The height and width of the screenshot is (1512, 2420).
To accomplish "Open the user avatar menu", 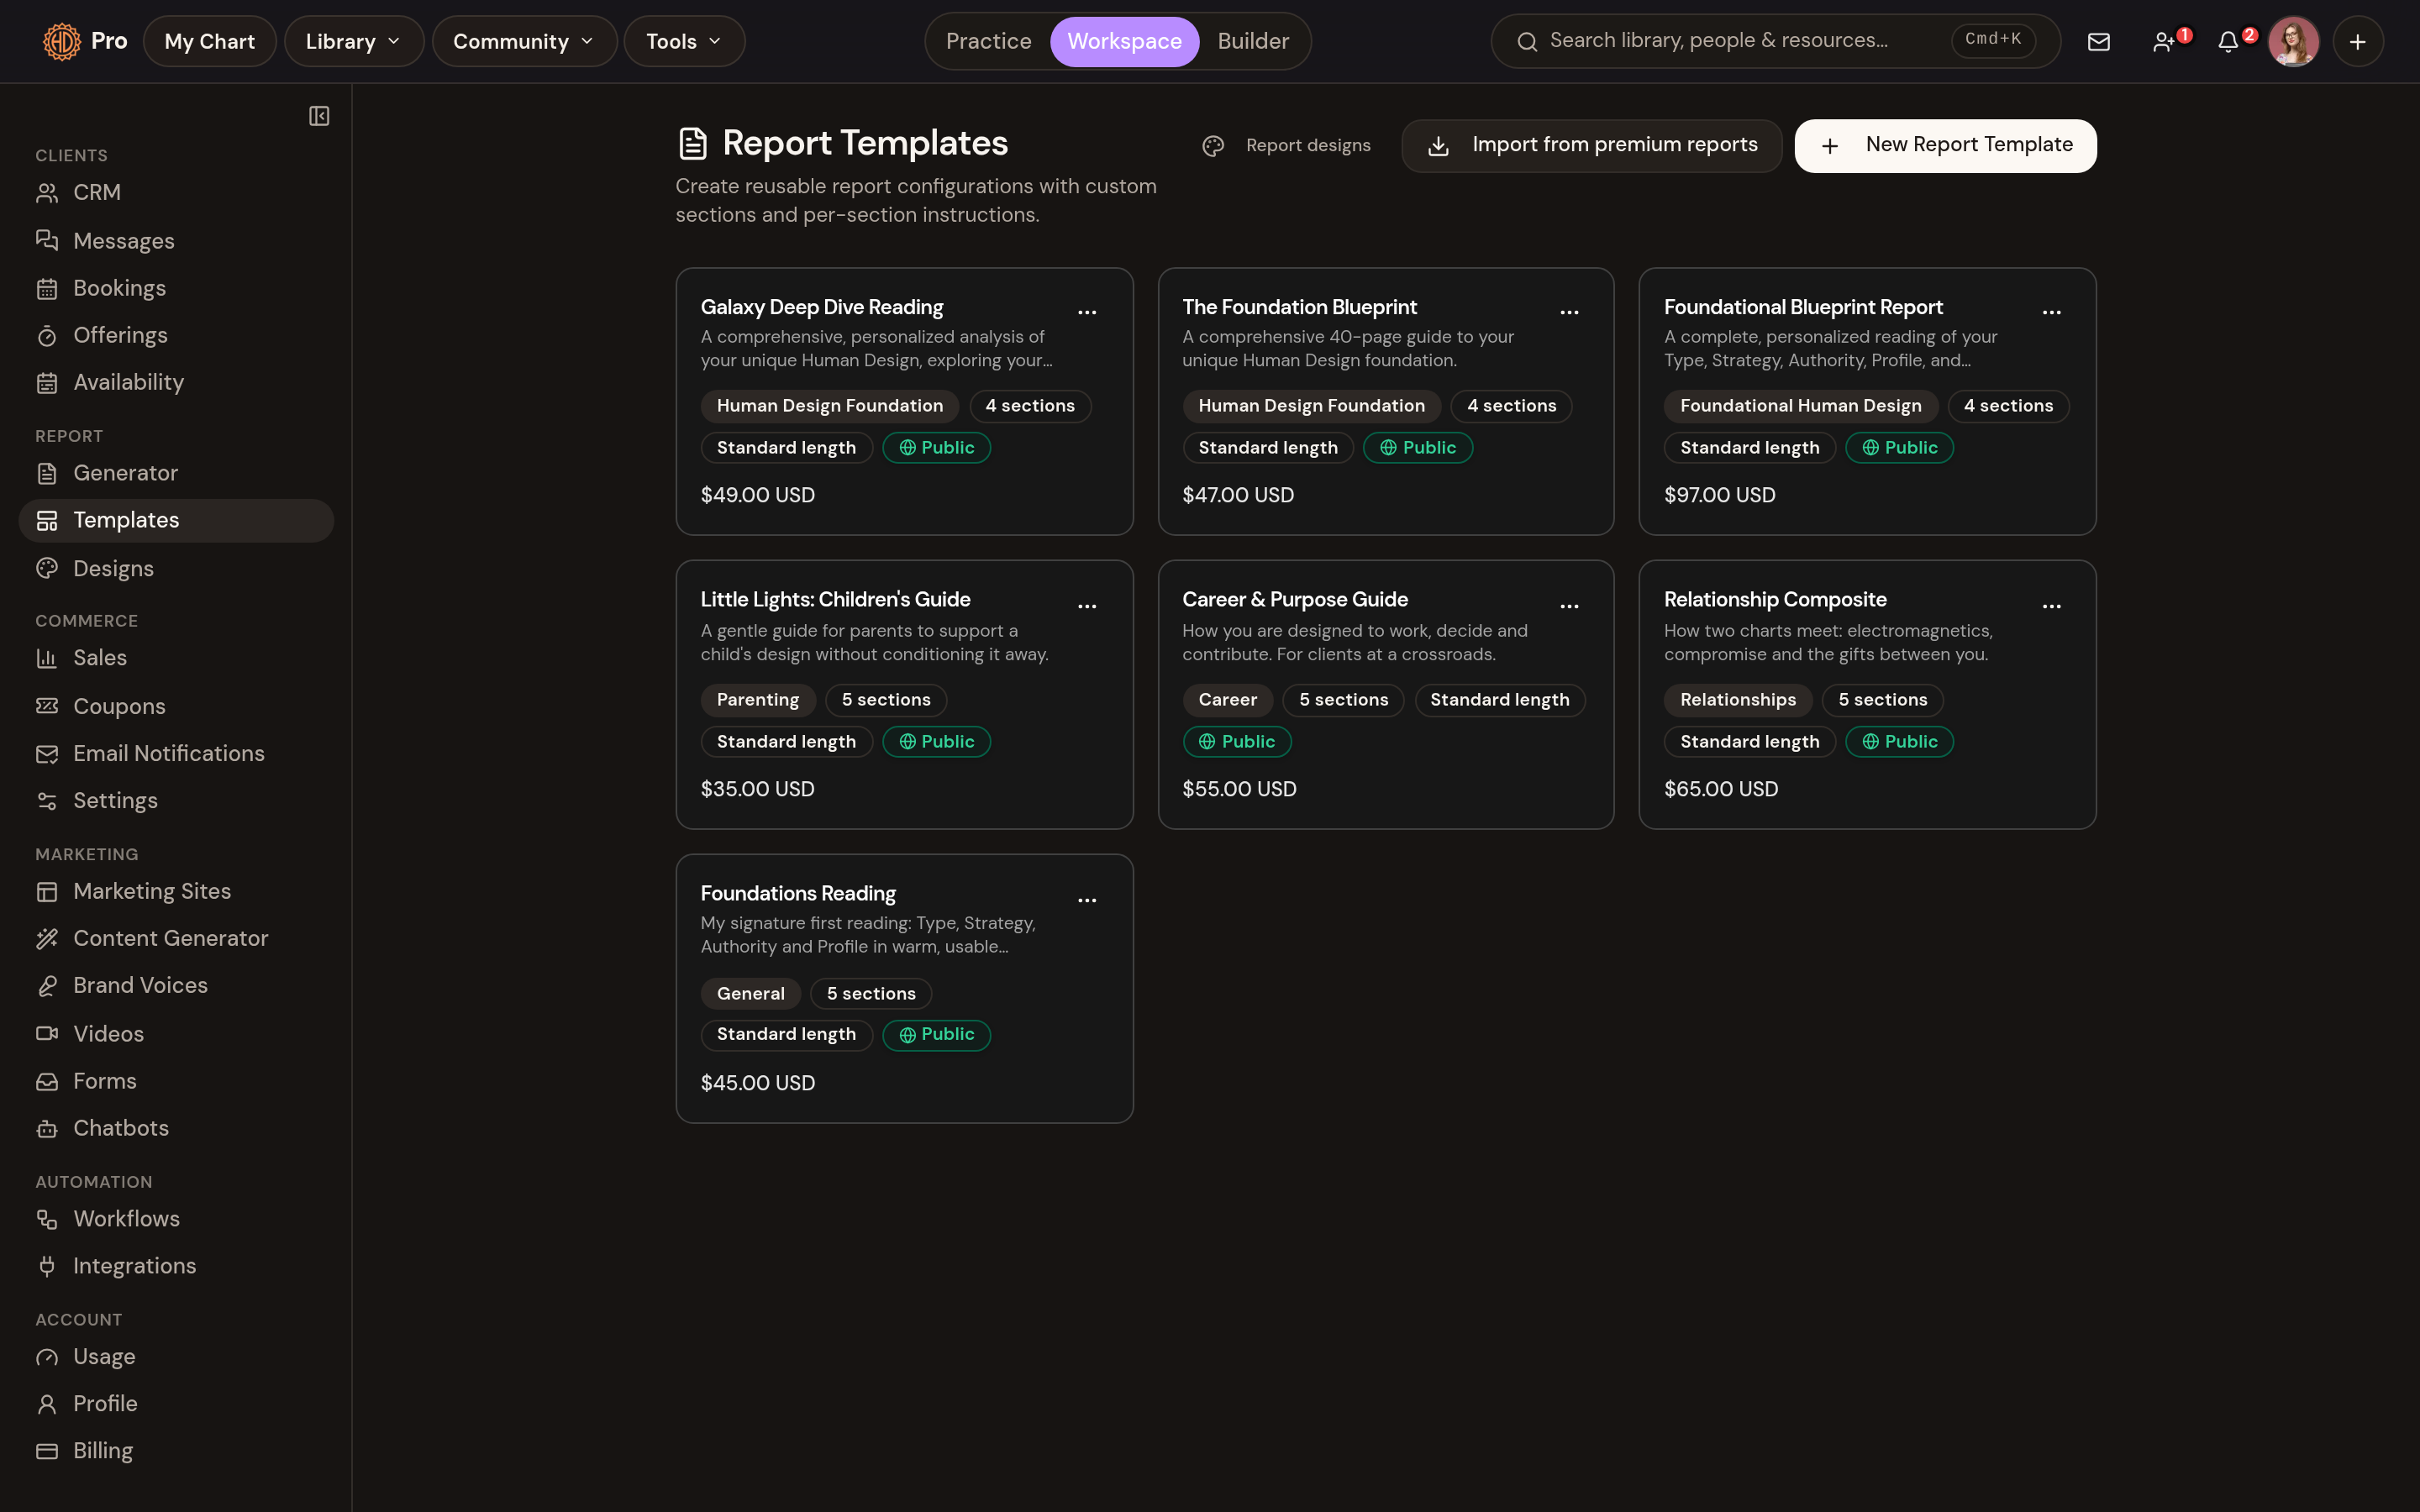I will pyautogui.click(x=2293, y=41).
